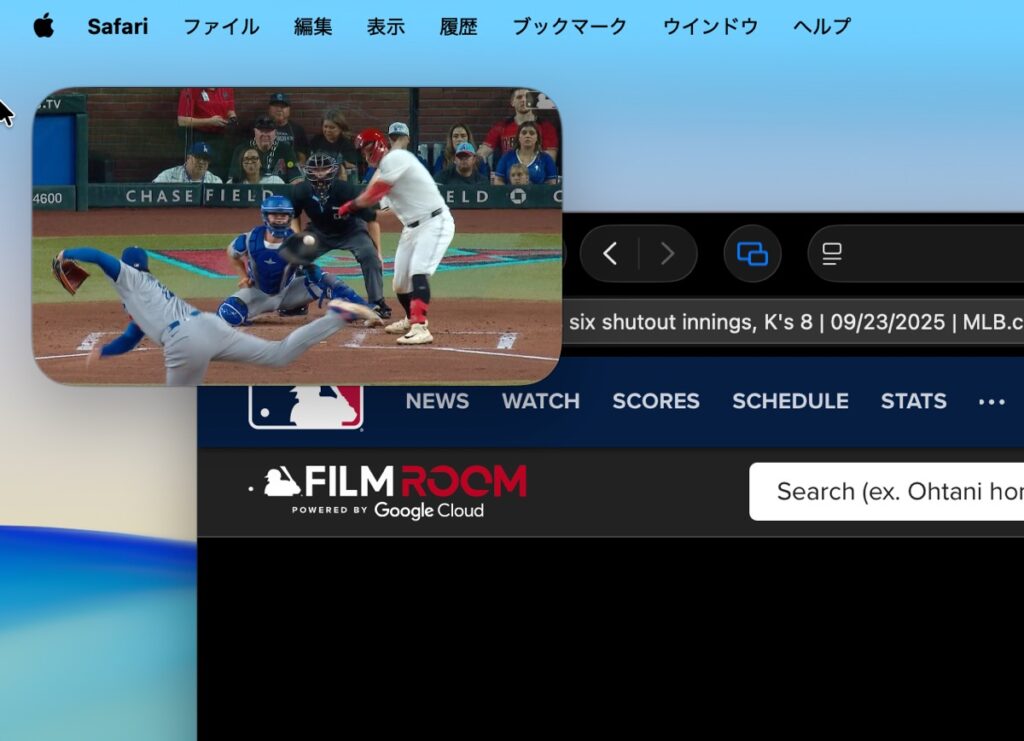Click the MLB logo in site header
The image size is (1024, 741).
point(306,406)
